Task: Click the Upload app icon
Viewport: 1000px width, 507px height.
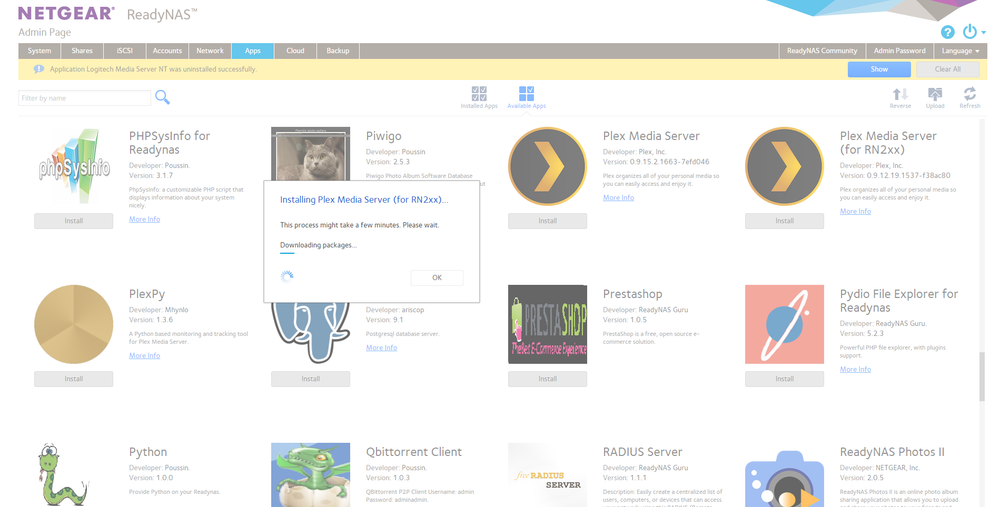Action: (935, 98)
